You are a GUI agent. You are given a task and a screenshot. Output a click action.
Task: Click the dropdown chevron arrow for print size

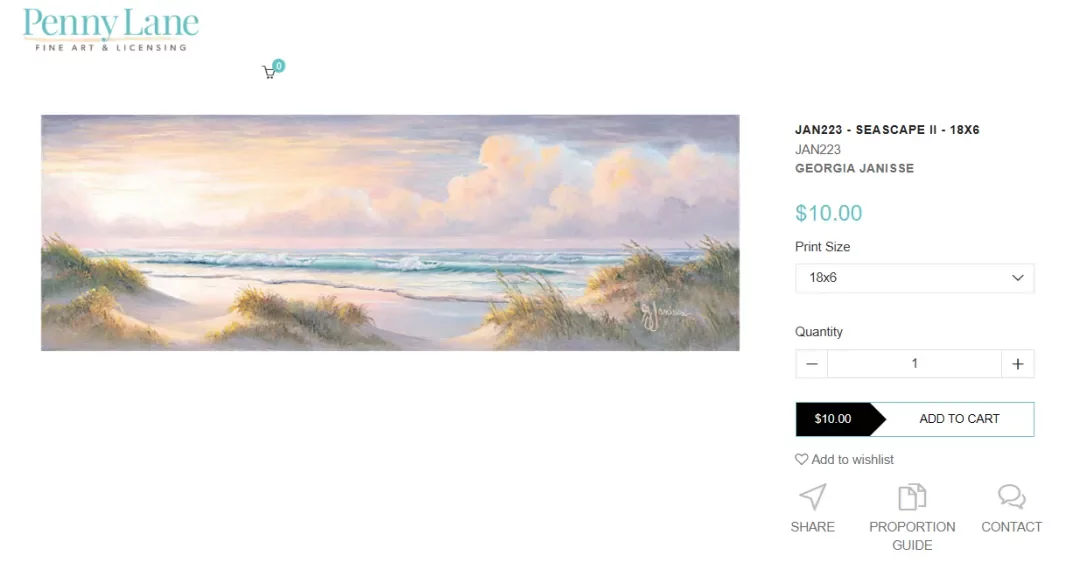(1018, 278)
